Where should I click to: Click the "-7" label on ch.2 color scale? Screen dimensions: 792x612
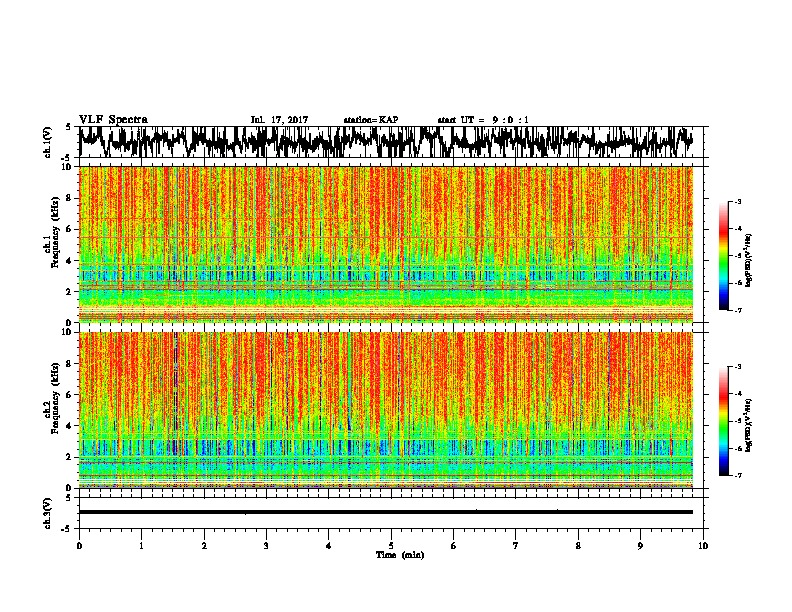737,476
